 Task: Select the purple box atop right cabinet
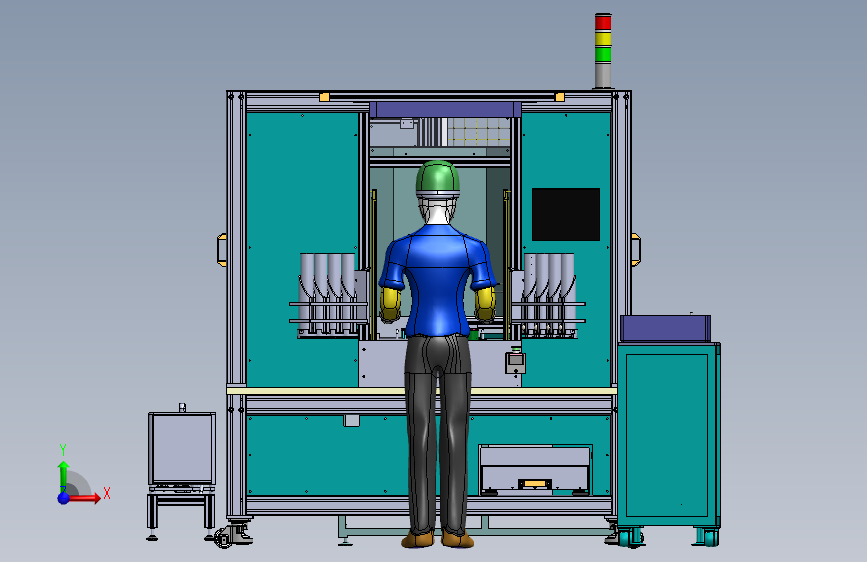tap(665, 328)
